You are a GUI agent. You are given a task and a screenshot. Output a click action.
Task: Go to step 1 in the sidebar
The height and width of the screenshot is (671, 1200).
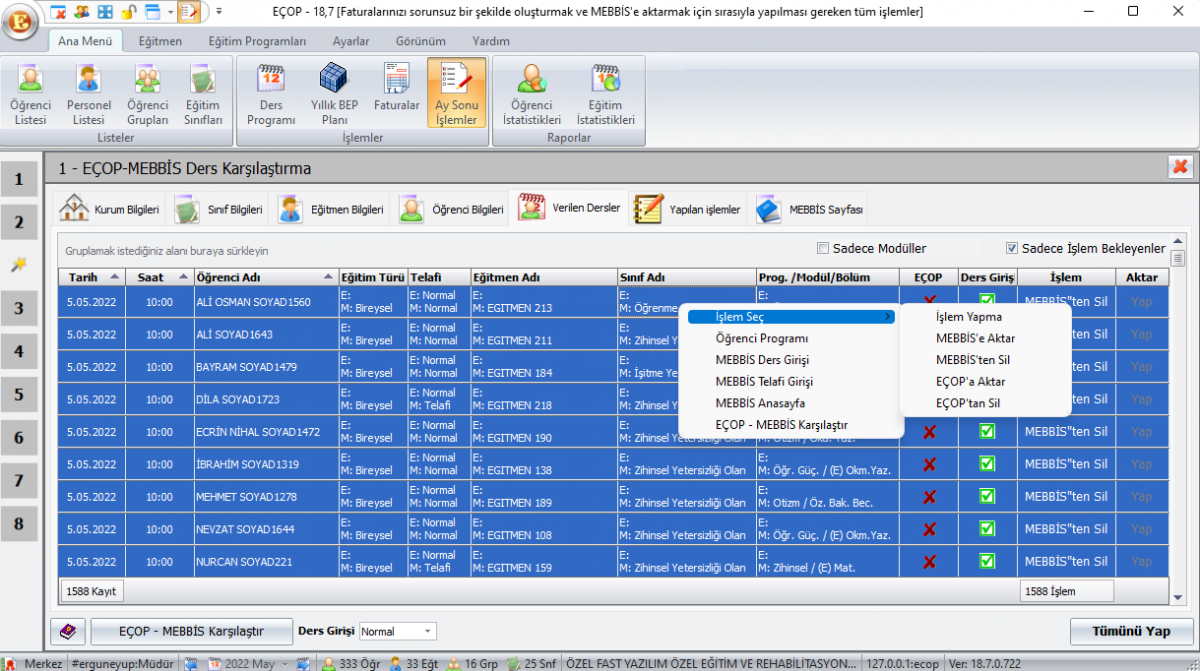pos(19,180)
